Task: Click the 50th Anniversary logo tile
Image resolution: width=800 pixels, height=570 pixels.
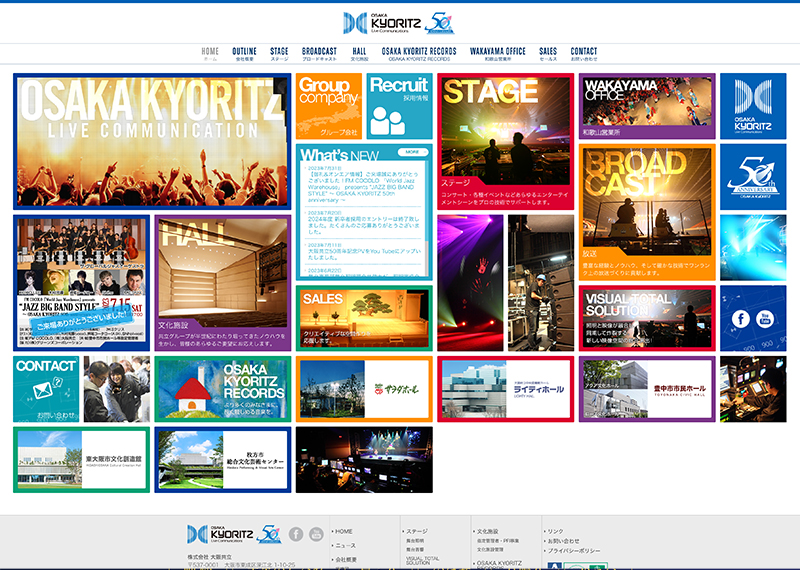Action: 752,177
